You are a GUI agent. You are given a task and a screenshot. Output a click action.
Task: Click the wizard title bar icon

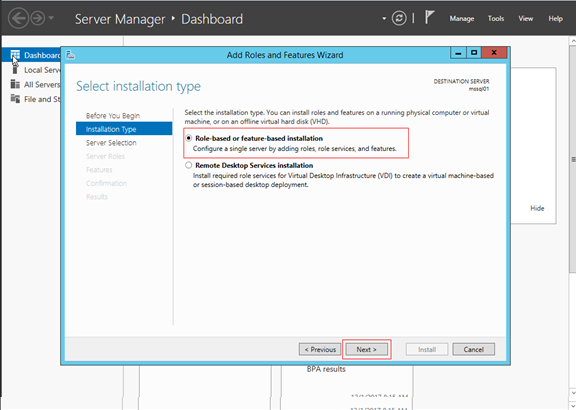click(70, 55)
